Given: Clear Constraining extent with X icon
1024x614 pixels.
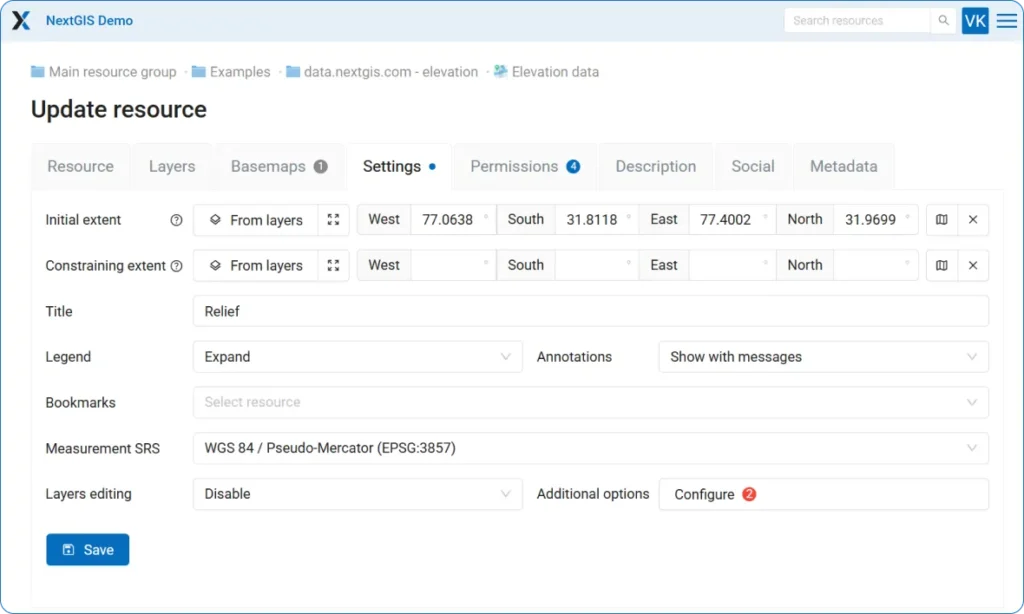Looking at the screenshot, I should (973, 265).
